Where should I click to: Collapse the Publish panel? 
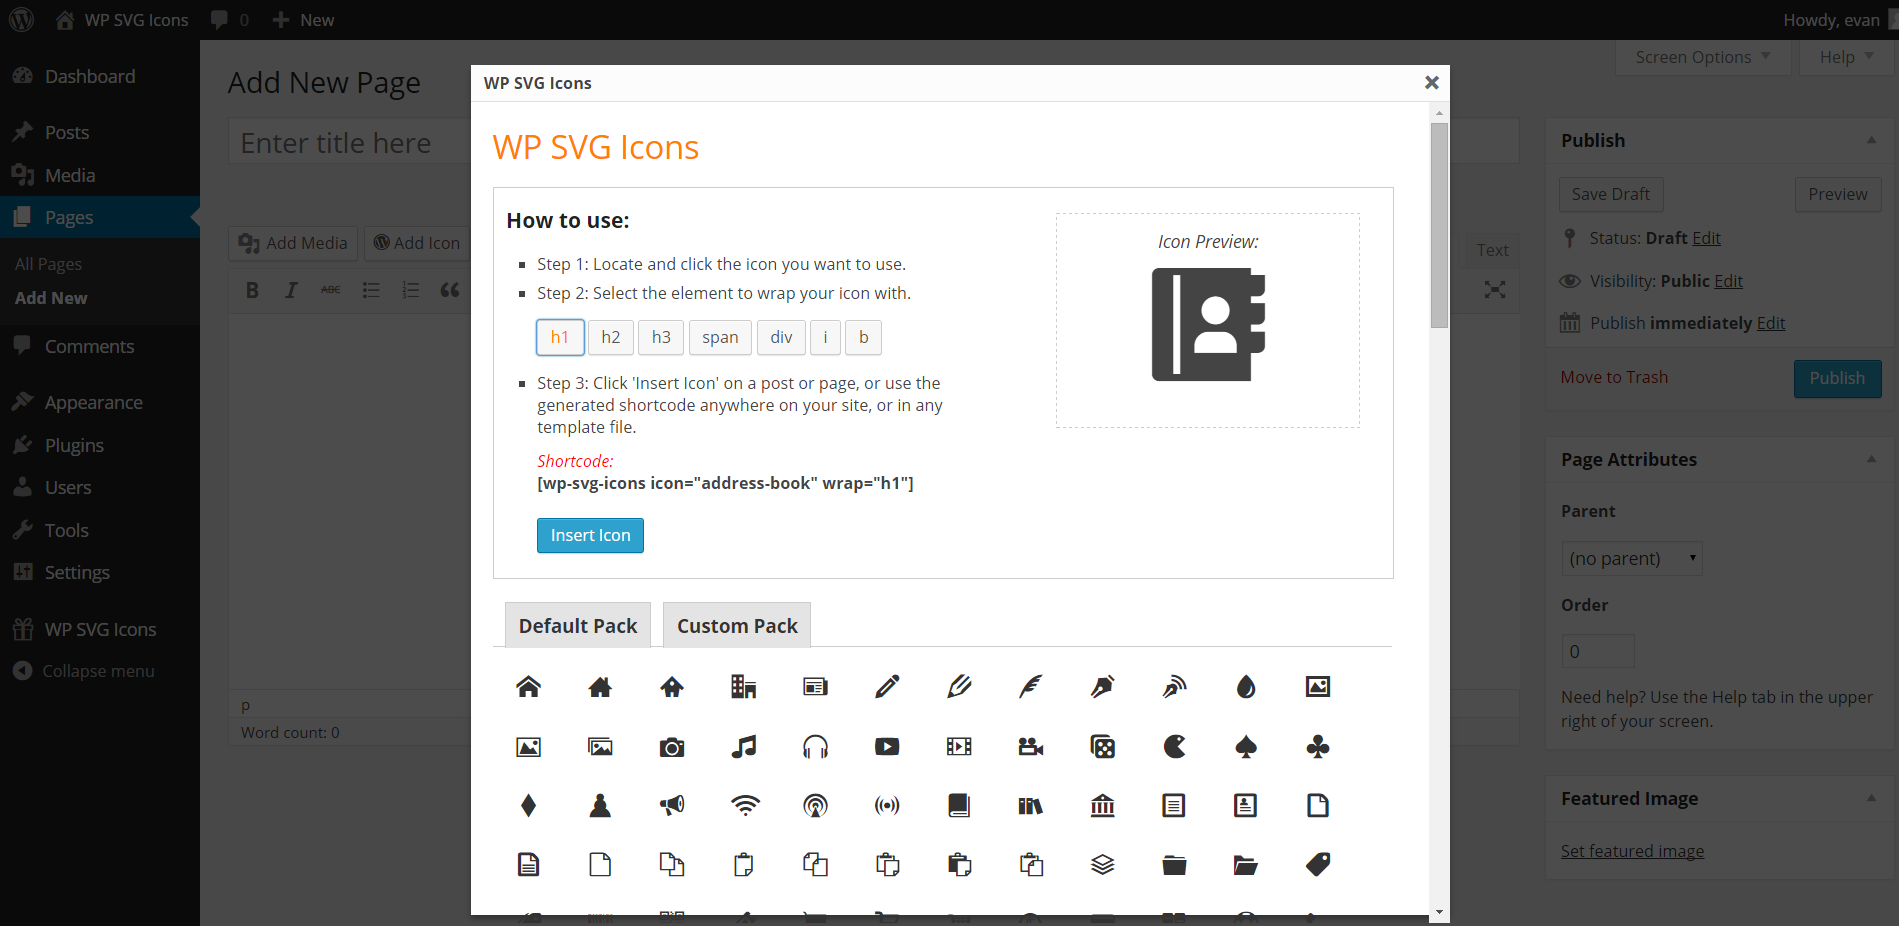(1871, 140)
